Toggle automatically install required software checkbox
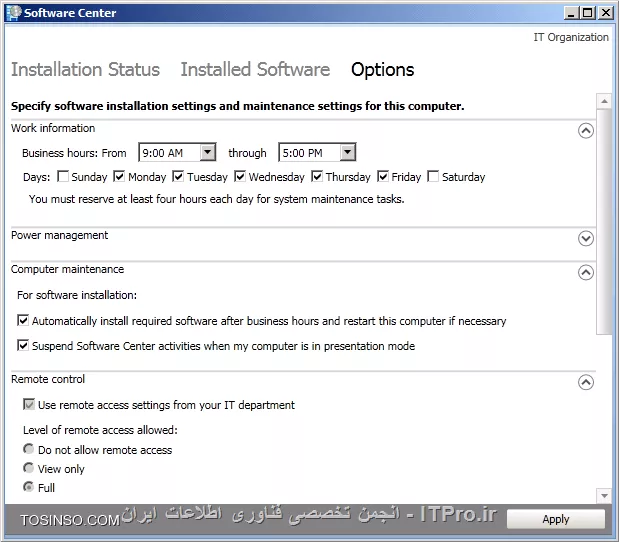 click(x=23, y=320)
